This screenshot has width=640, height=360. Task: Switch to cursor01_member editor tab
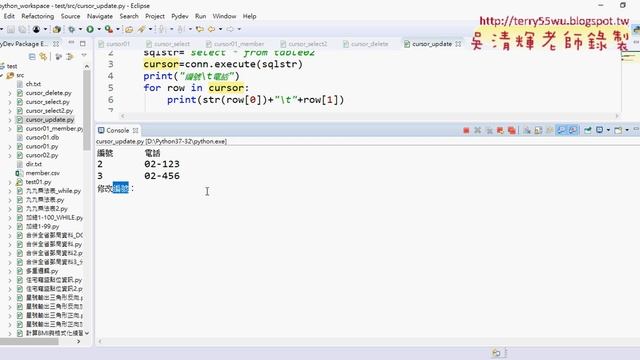(235, 44)
